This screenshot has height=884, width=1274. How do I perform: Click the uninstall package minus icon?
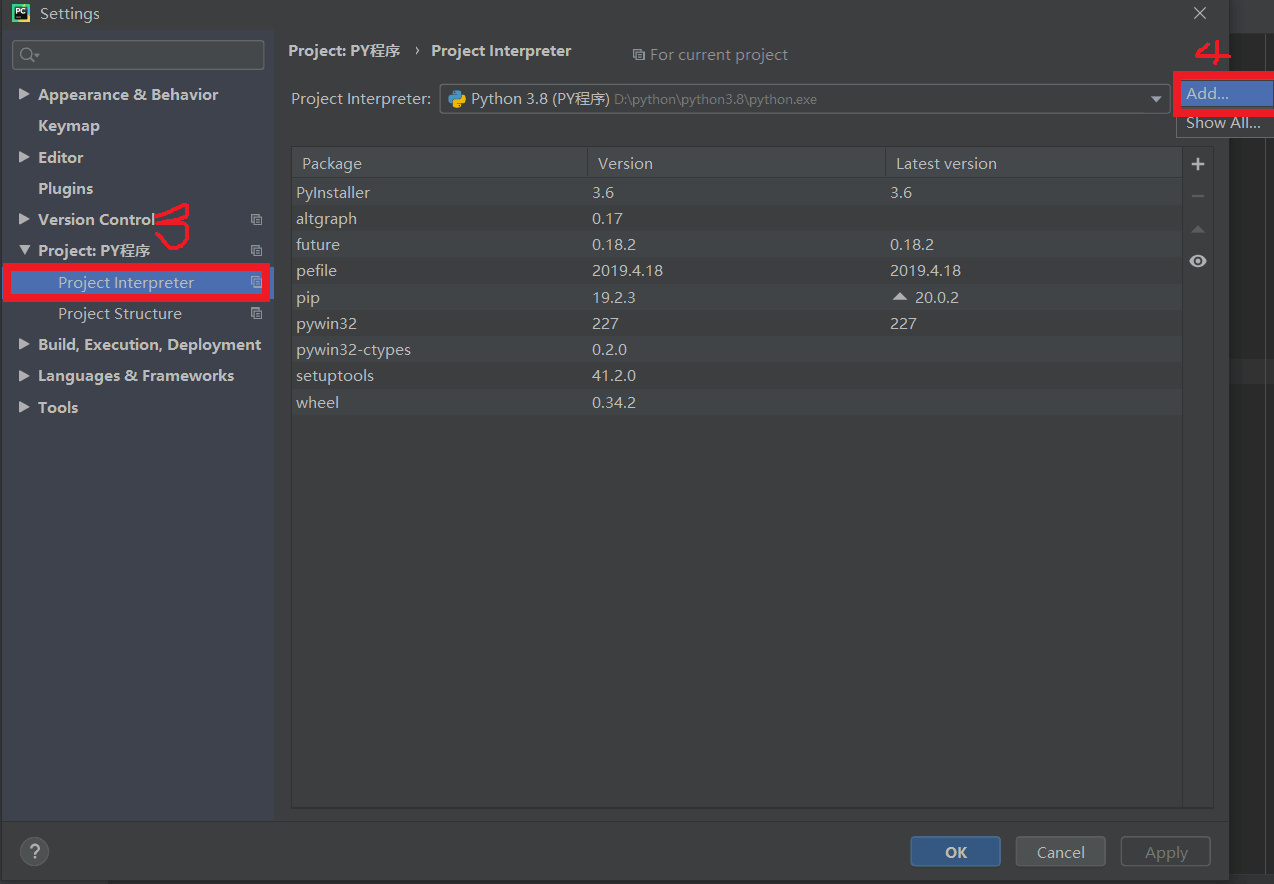pyautogui.click(x=1198, y=197)
